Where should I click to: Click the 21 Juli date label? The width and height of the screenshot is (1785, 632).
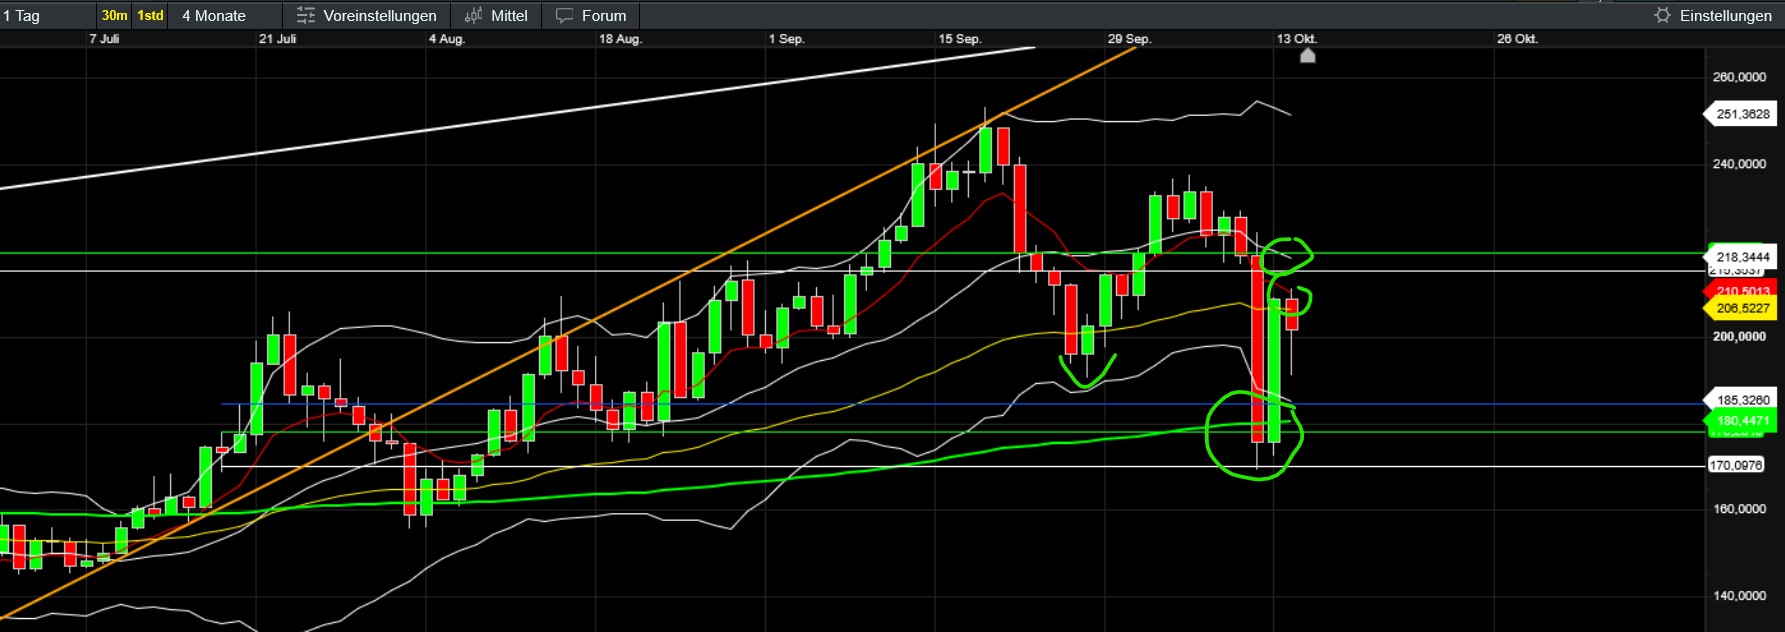click(x=277, y=39)
